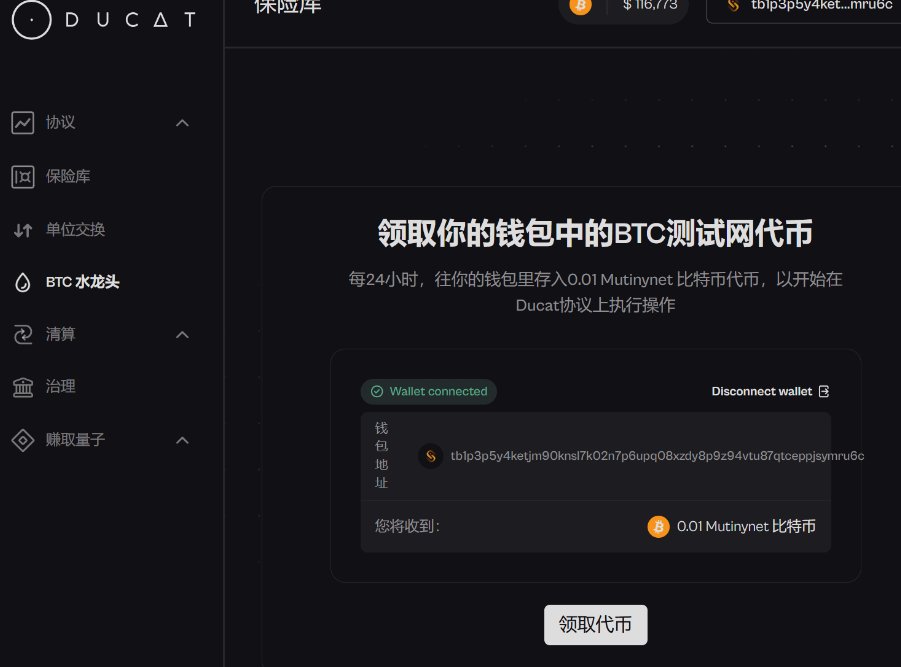Click the 保险库 page title in header
Screen dimensions: 901x667
click(288, 7)
